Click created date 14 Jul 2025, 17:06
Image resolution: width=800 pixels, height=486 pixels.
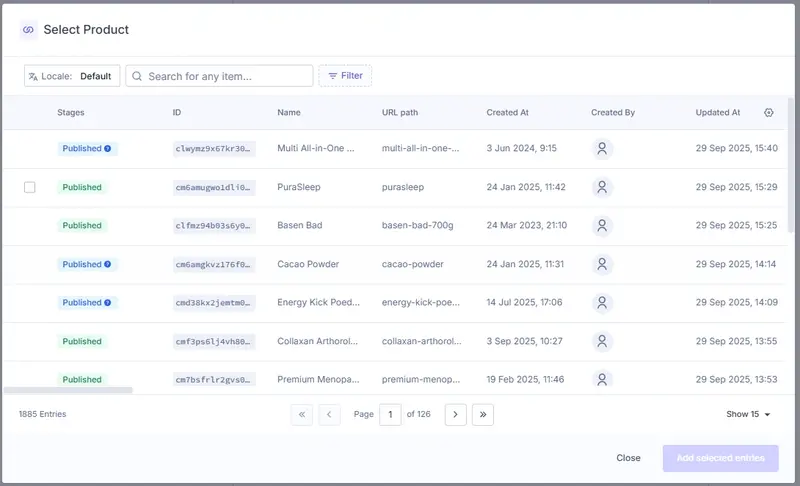coord(524,302)
